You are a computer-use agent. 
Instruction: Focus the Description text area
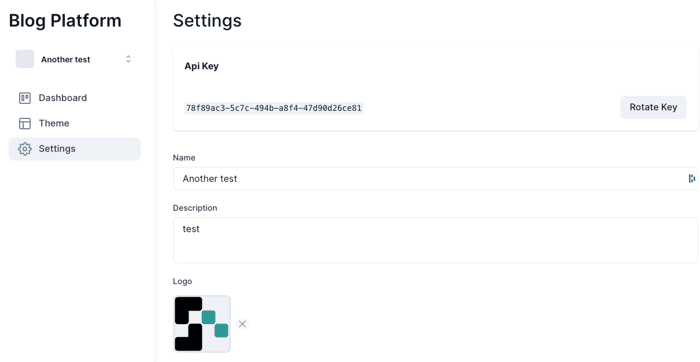(435, 240)
